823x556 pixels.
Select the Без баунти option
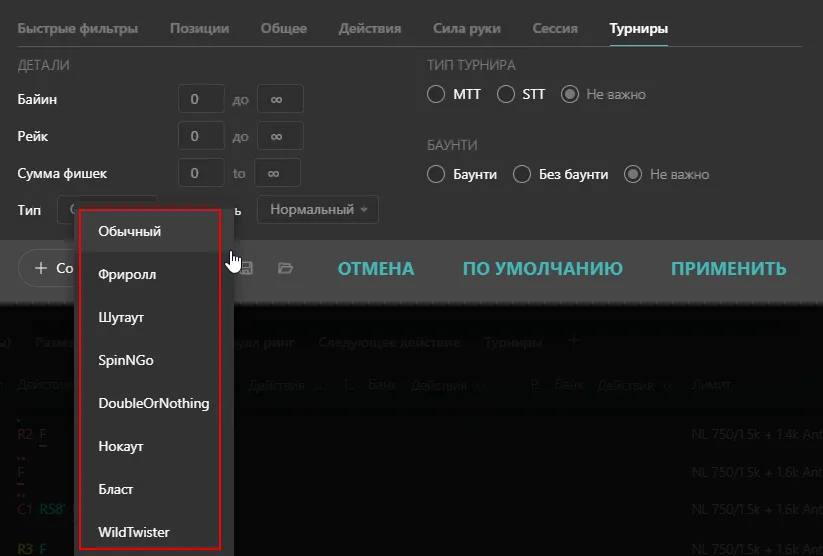pos(522,174)
